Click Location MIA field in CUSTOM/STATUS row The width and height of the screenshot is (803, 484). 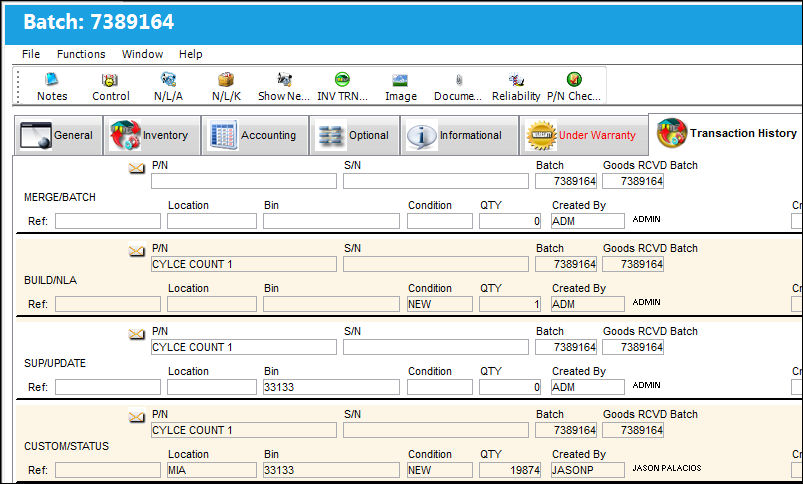click(x=212, y=470)
